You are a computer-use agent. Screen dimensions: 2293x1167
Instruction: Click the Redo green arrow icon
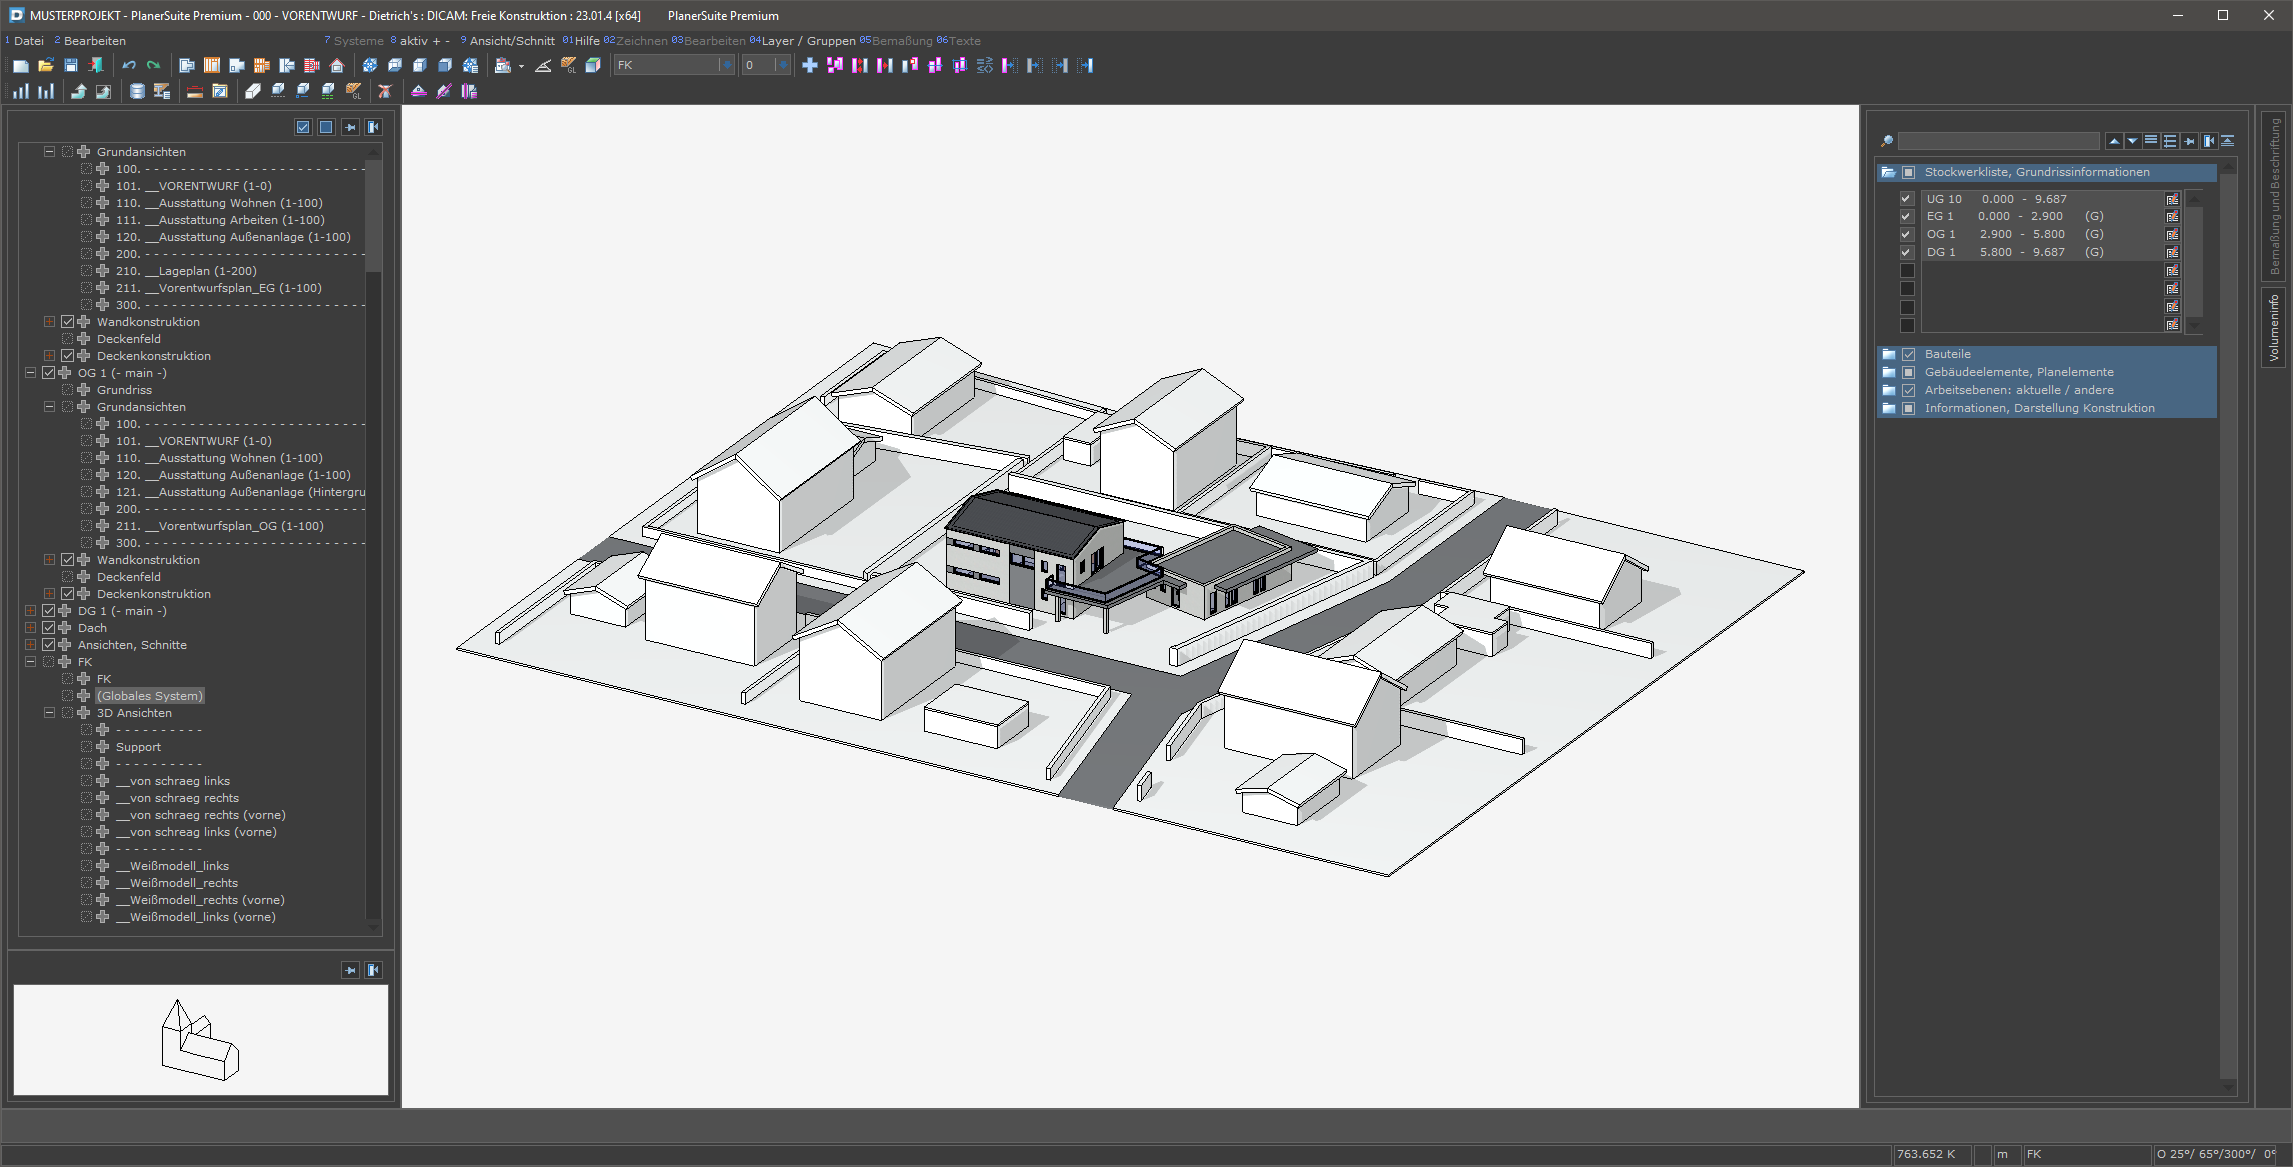coord(153,66)
